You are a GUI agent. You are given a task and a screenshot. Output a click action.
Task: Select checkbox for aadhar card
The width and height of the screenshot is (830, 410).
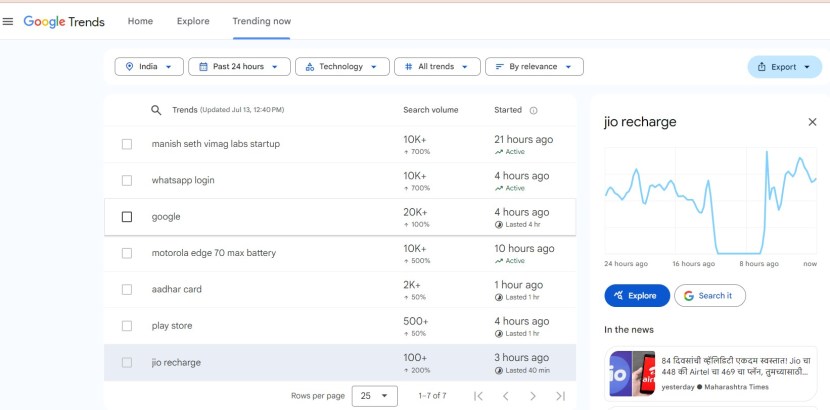pyautogui.click(x=127, y=289)
